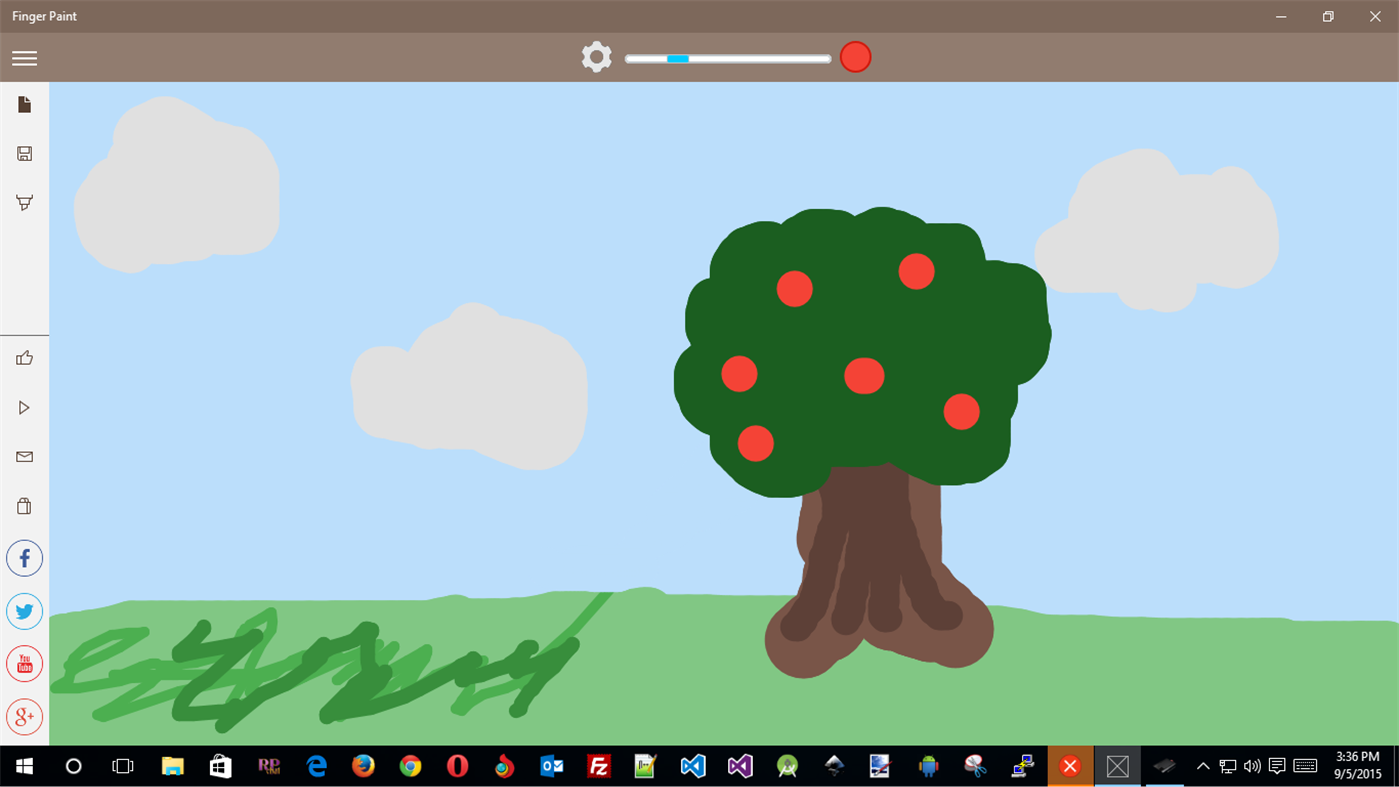Launch Firefox from the taskbar
Viewport: 1399px width, 787px height.
pos(363,766)
